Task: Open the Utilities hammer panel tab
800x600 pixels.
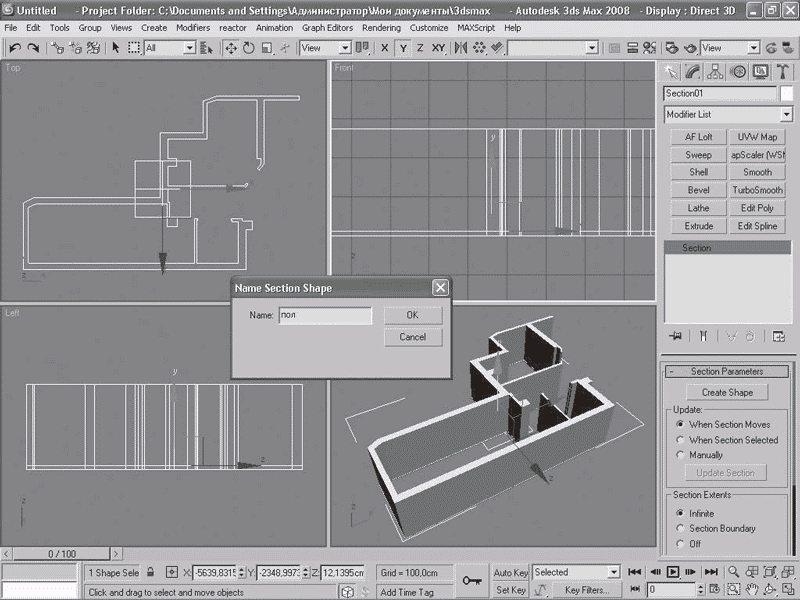Action: point(783,72)
